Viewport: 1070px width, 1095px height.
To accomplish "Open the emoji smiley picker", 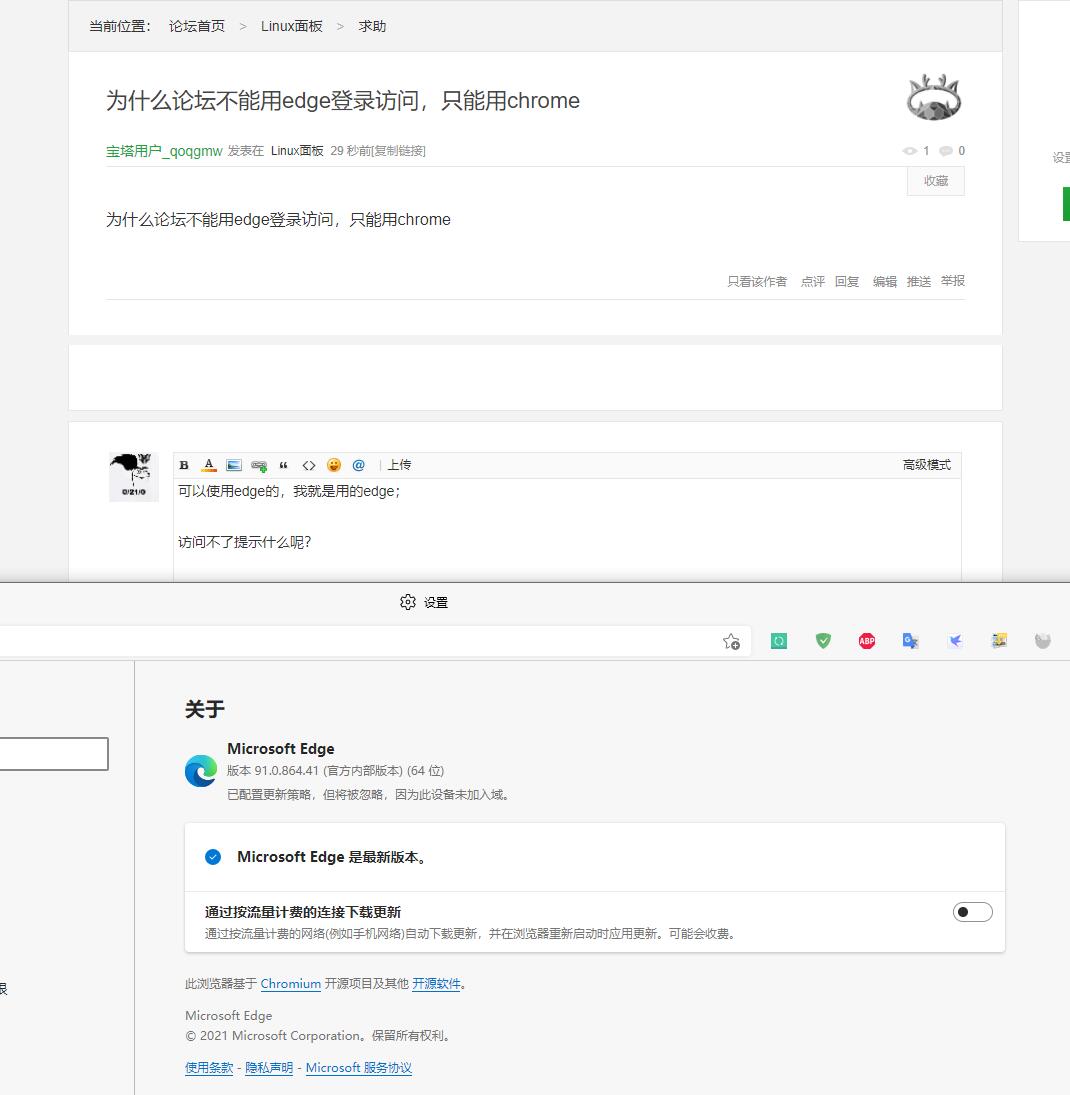I will point(334,465).
